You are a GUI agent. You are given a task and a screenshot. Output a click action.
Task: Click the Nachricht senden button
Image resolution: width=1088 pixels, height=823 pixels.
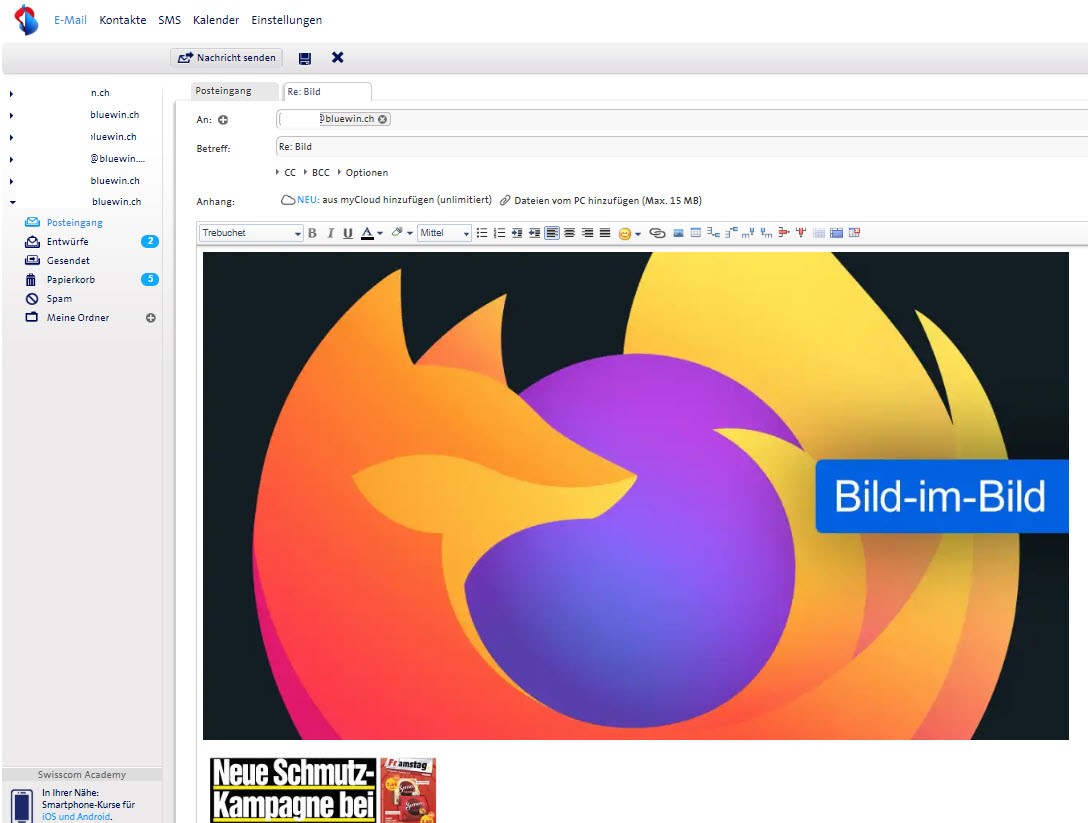click(227, 58)
